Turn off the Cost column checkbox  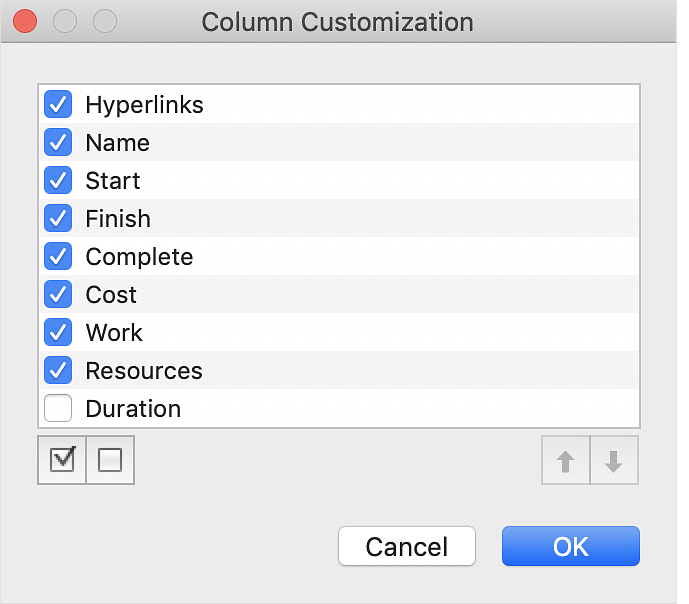point(58,294)
